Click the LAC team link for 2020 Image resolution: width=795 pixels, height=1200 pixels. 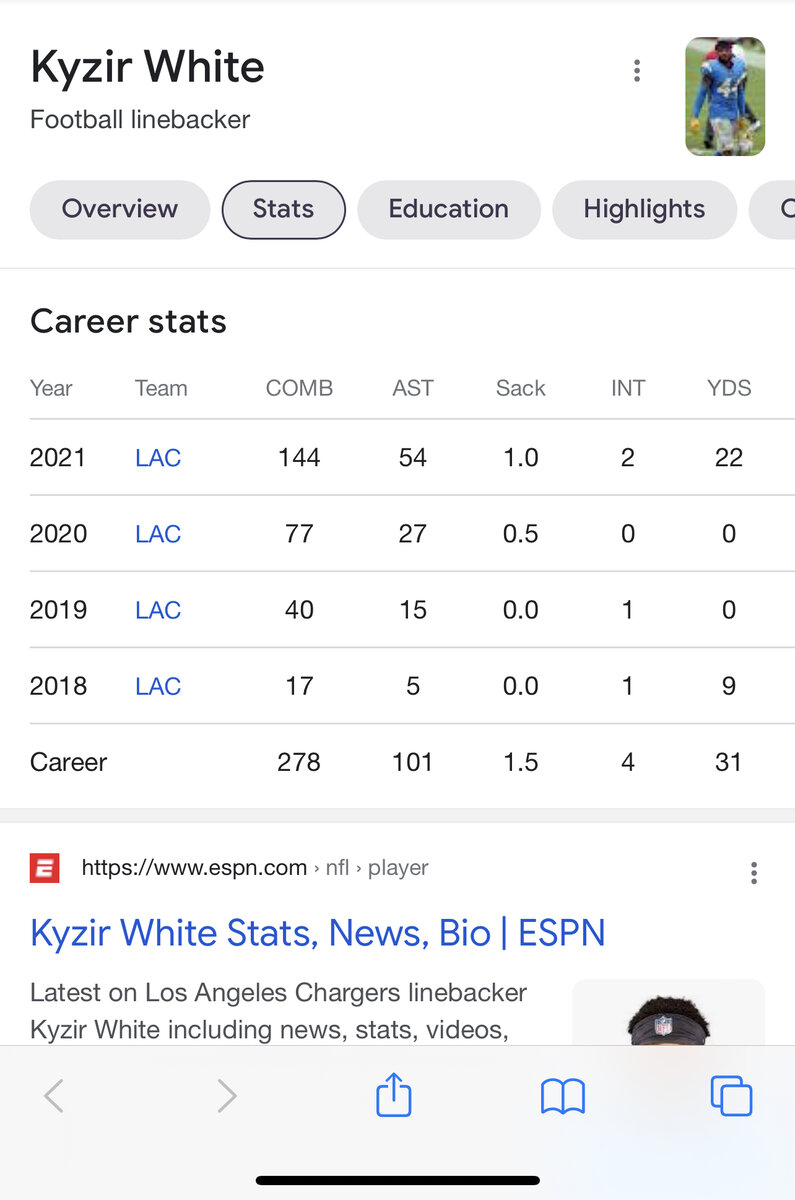tap(158, 534)
